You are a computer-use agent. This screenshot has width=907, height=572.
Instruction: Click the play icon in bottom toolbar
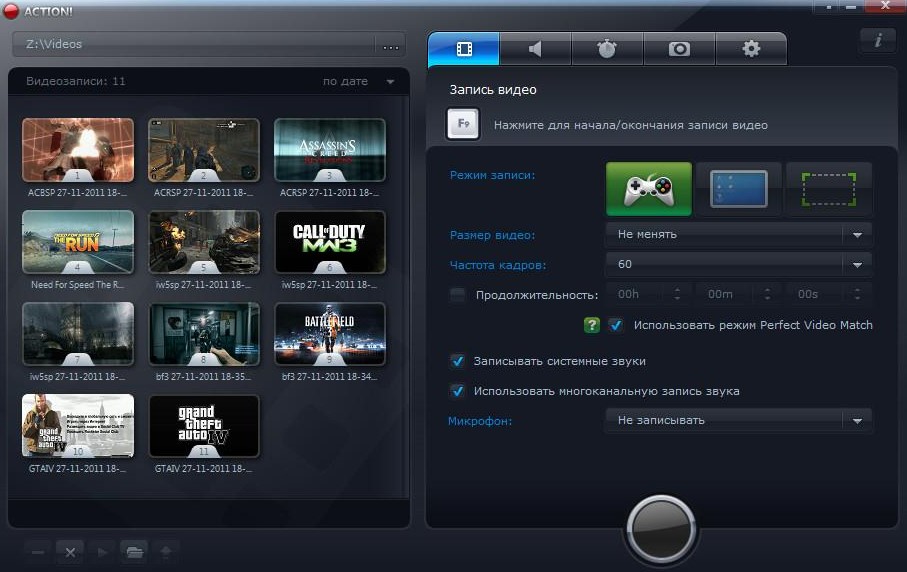coord(102,552)
